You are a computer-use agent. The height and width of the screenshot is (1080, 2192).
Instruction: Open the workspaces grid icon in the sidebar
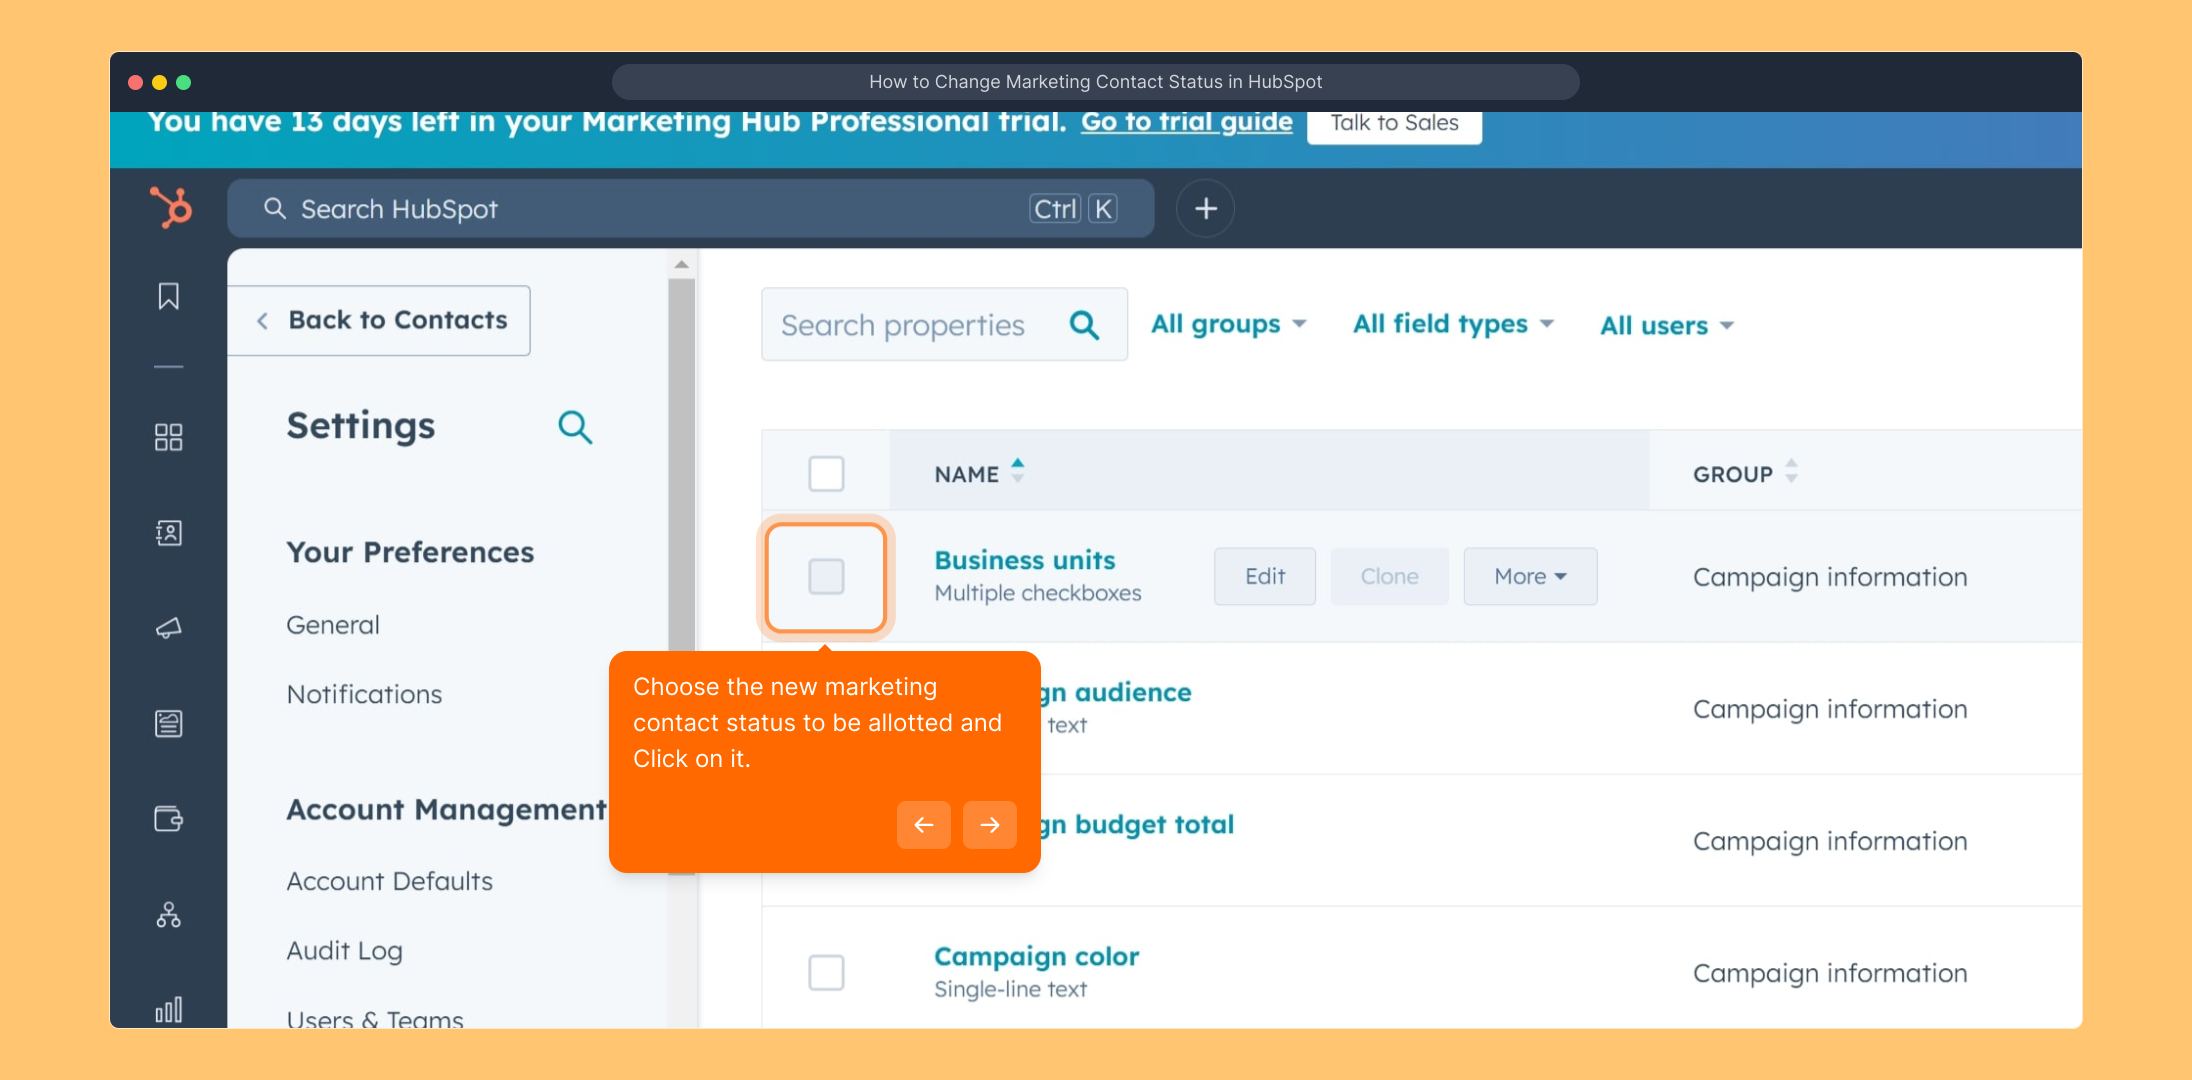[168, 437]
